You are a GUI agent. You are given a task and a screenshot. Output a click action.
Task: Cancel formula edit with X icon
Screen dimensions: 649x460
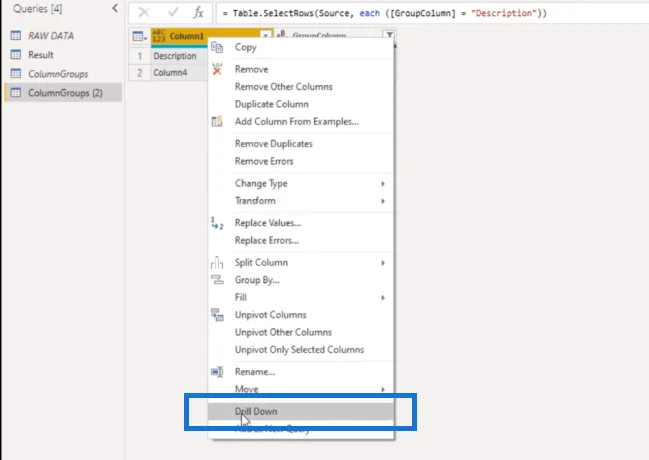tap(144, 12)
